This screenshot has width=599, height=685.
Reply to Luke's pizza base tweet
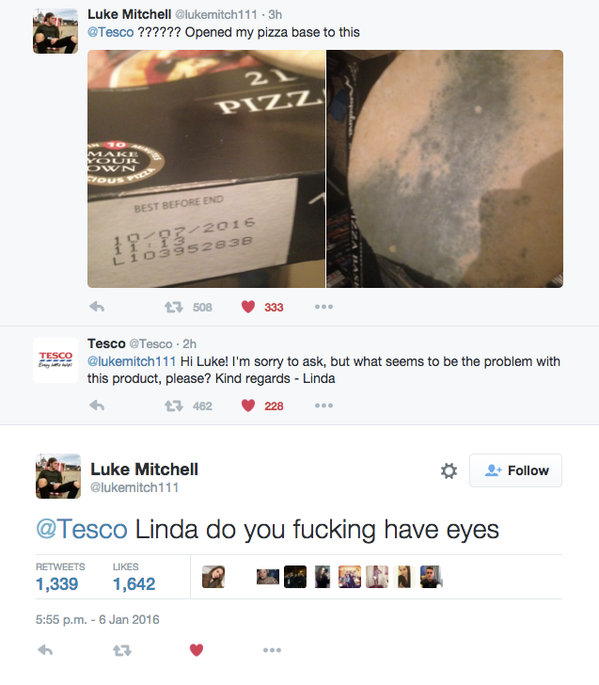[x=97, y=307]
